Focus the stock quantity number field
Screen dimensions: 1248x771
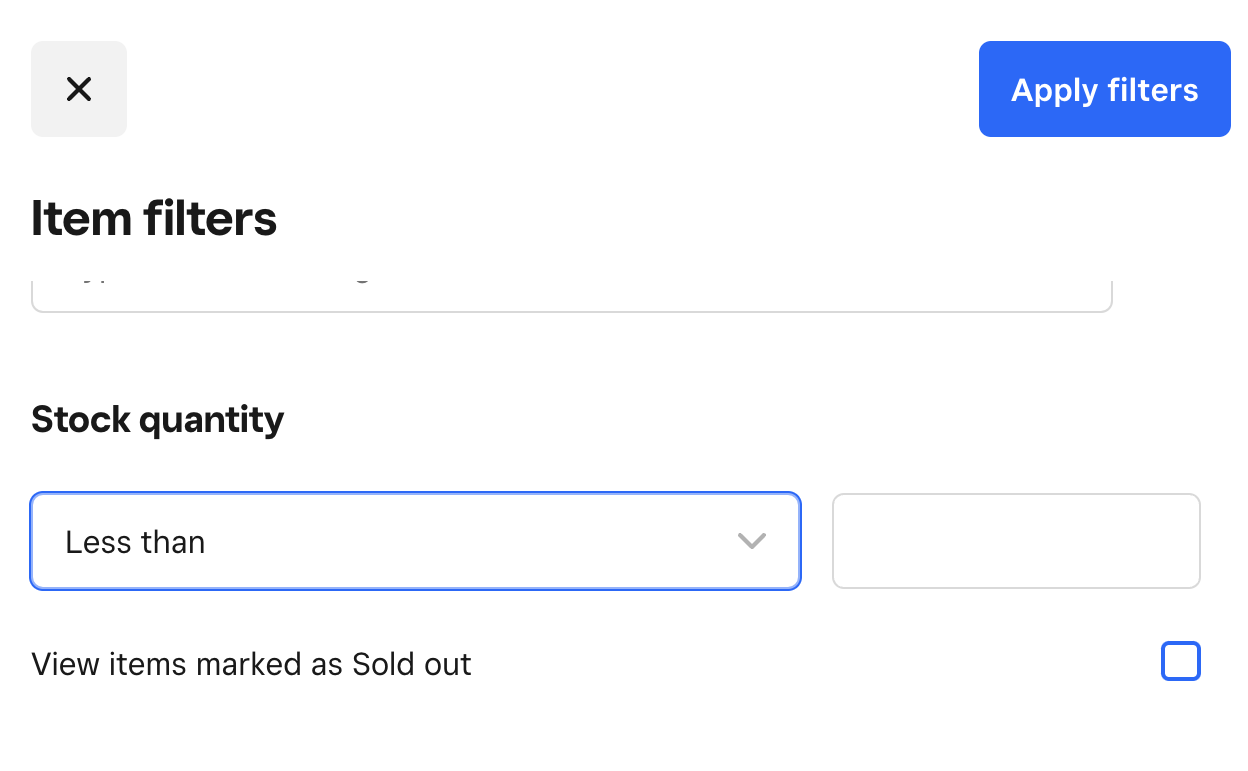click(x=1015, y=541)
